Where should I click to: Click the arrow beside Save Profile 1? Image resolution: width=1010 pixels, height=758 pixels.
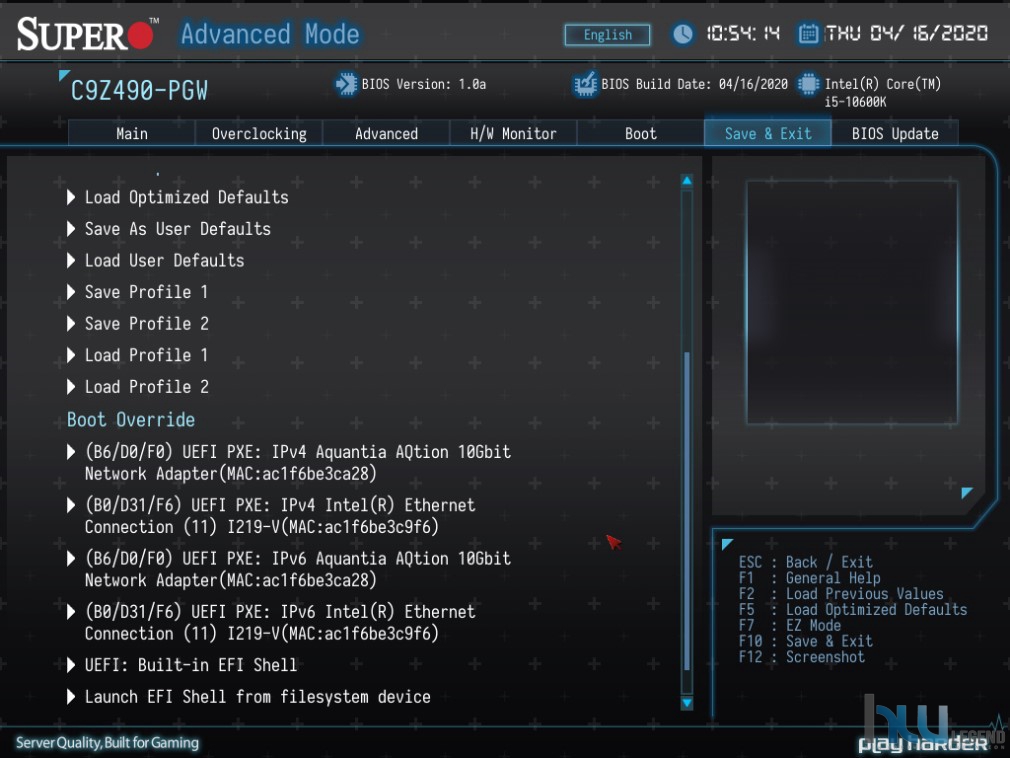coord(71,292)
